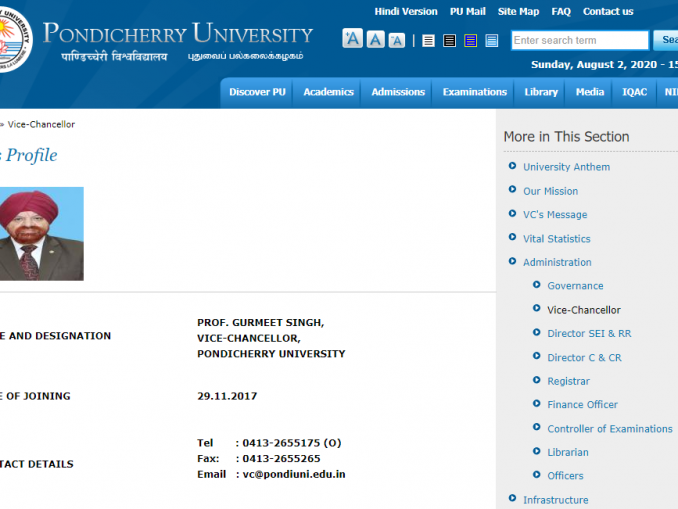Focus the Enter search term field

pyautogui.click(x=580, y=40)
